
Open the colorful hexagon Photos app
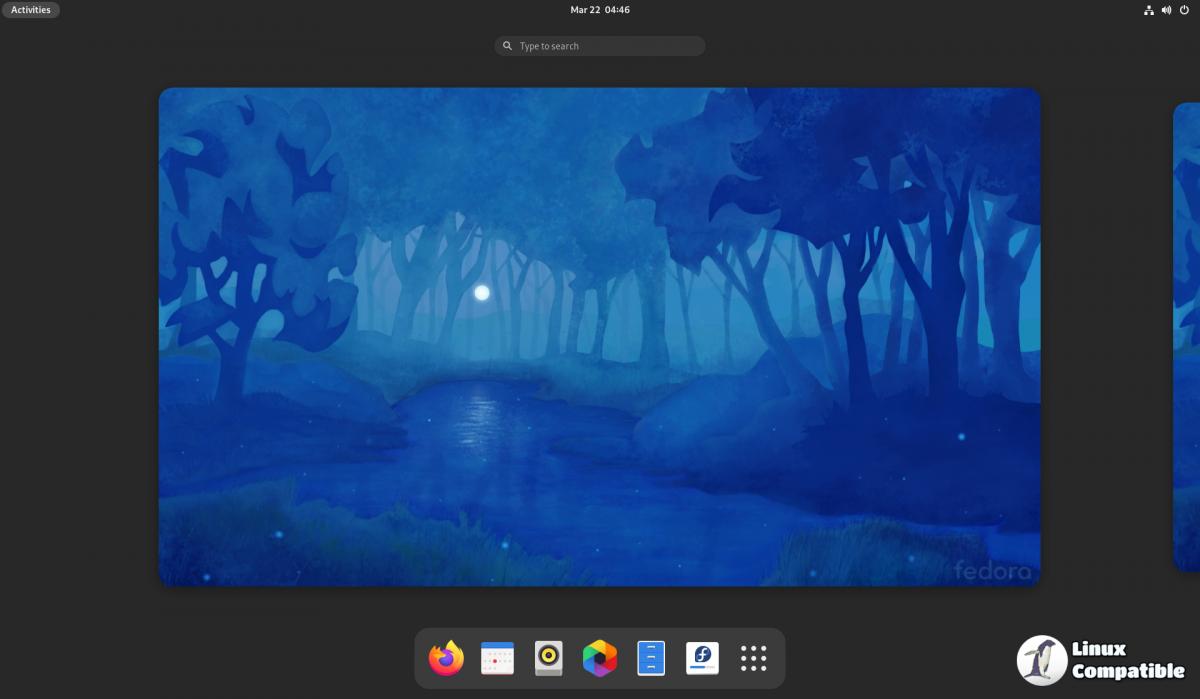(600, 658)
